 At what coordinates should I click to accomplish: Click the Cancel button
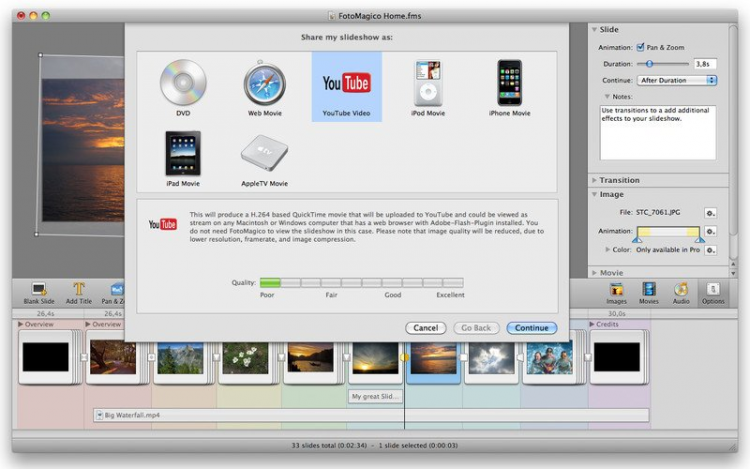point(426,328)
